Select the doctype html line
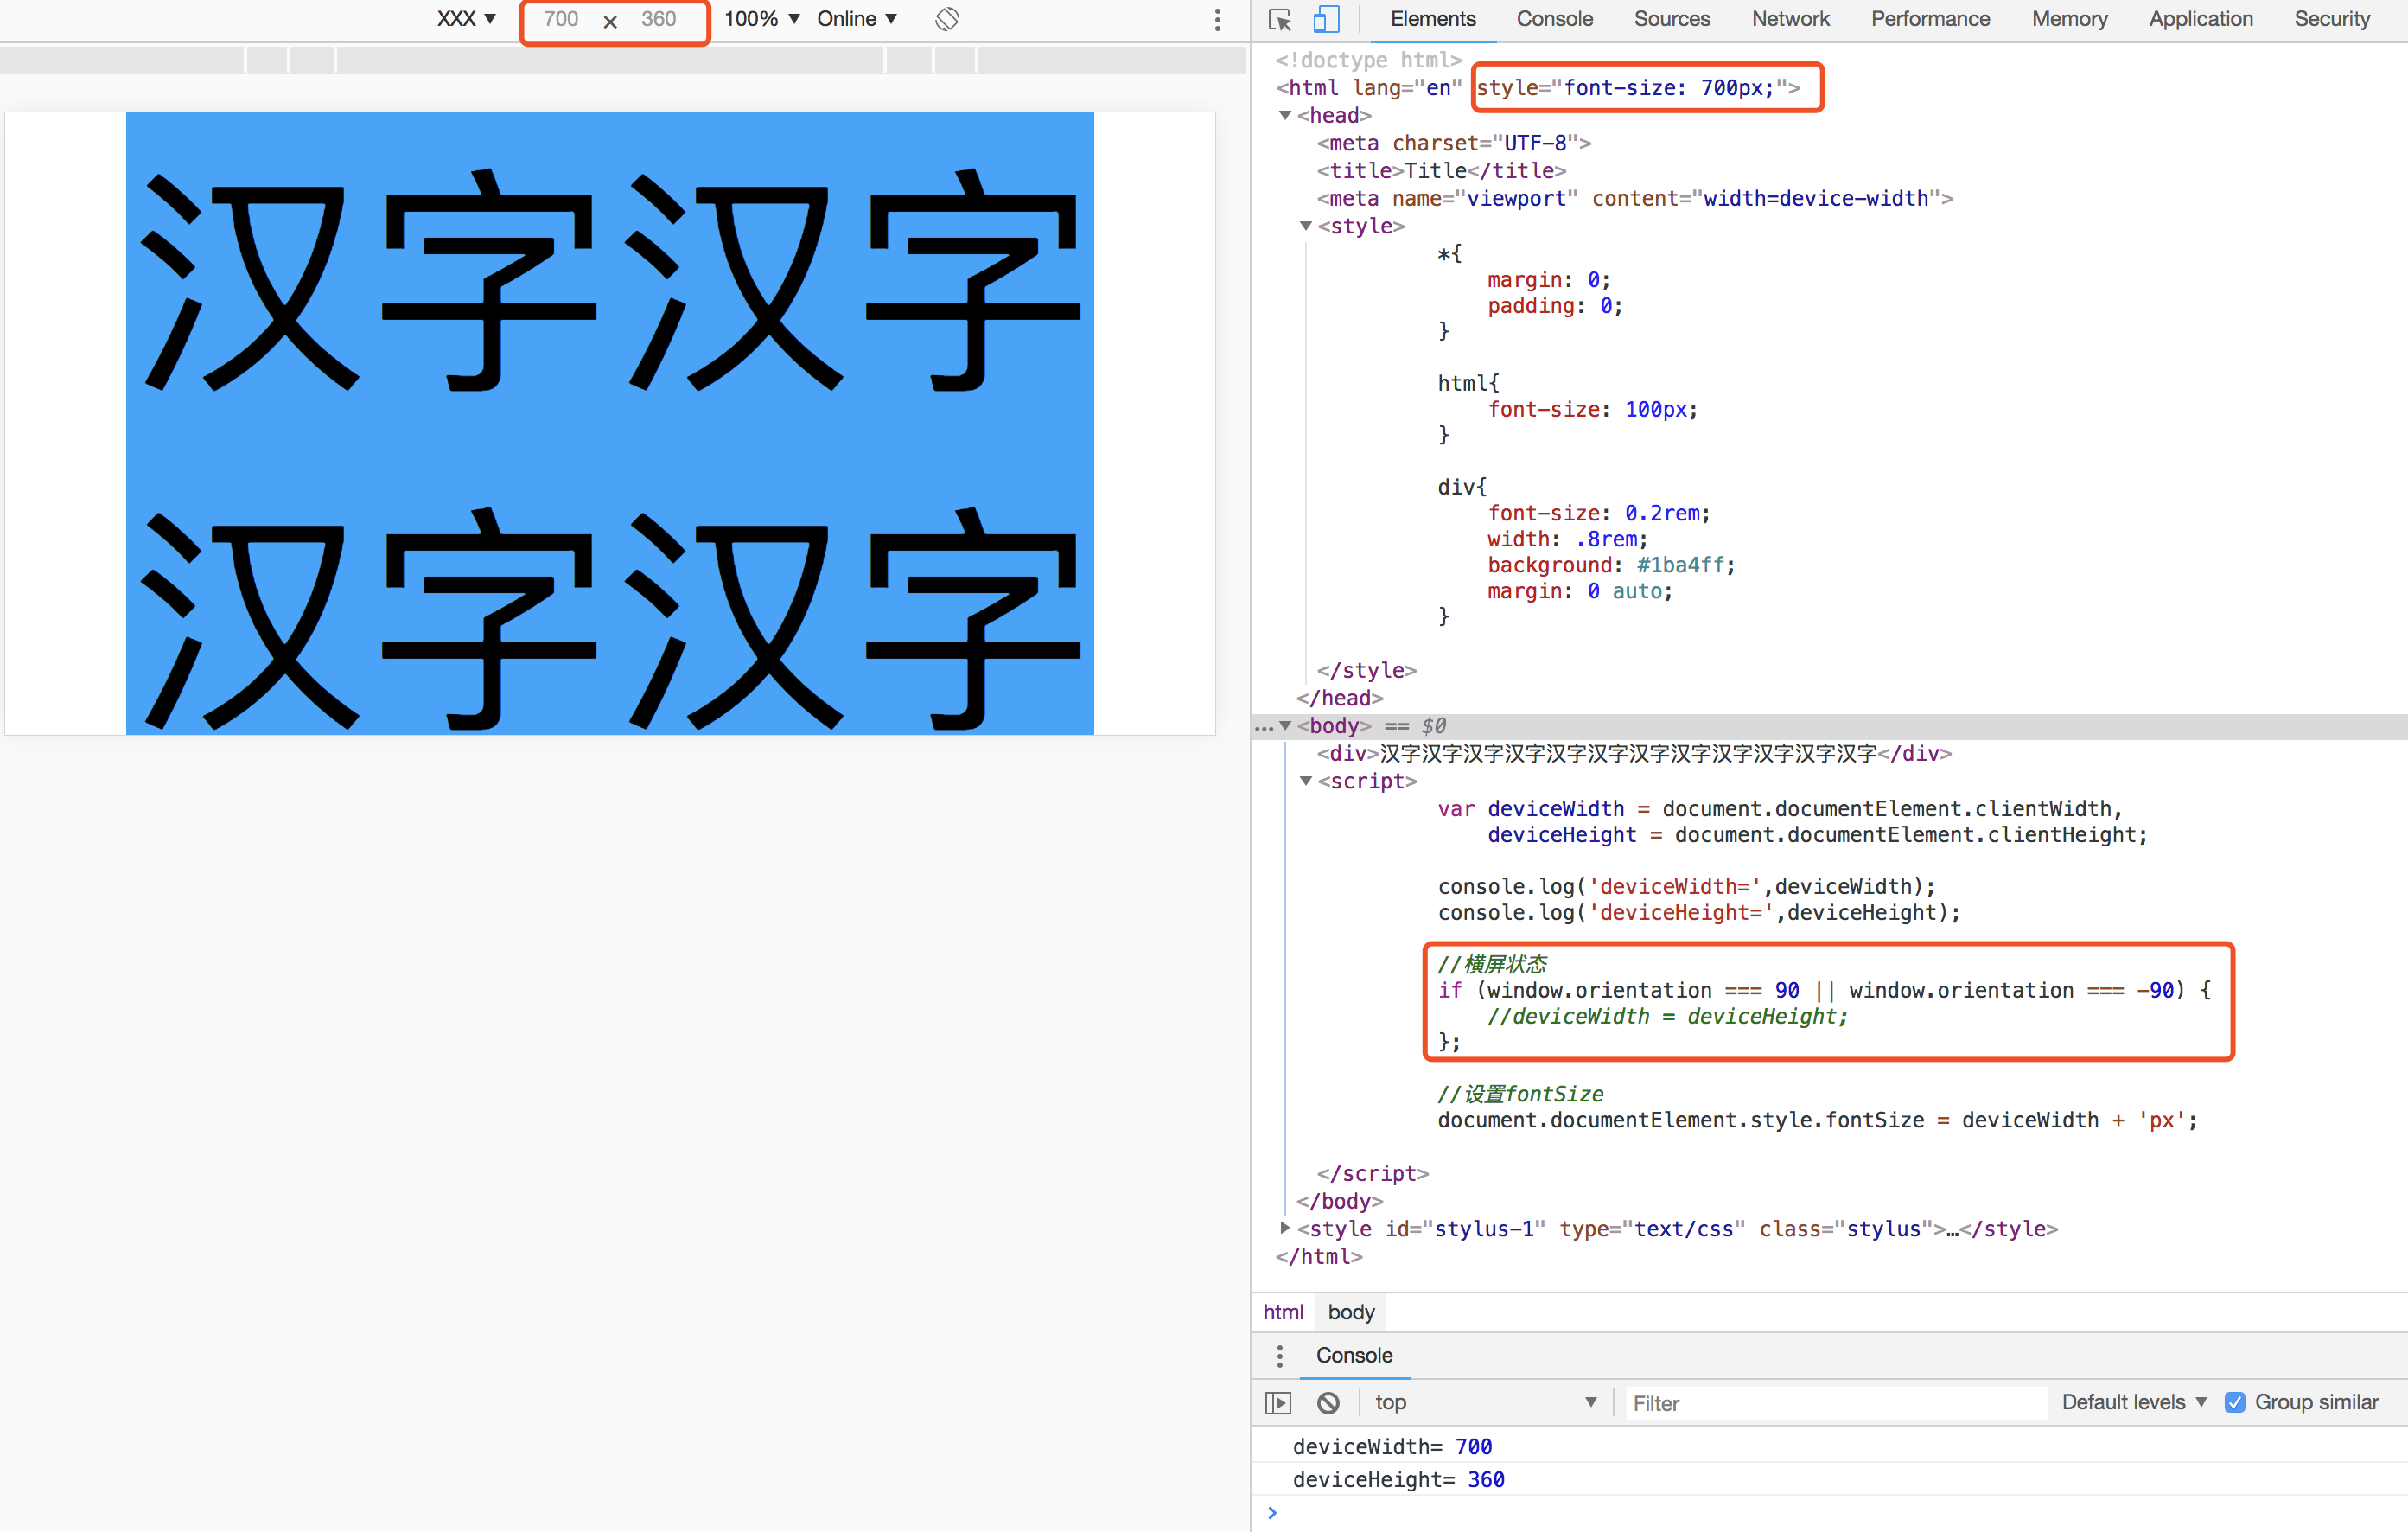 click(x=1368, y=60)
